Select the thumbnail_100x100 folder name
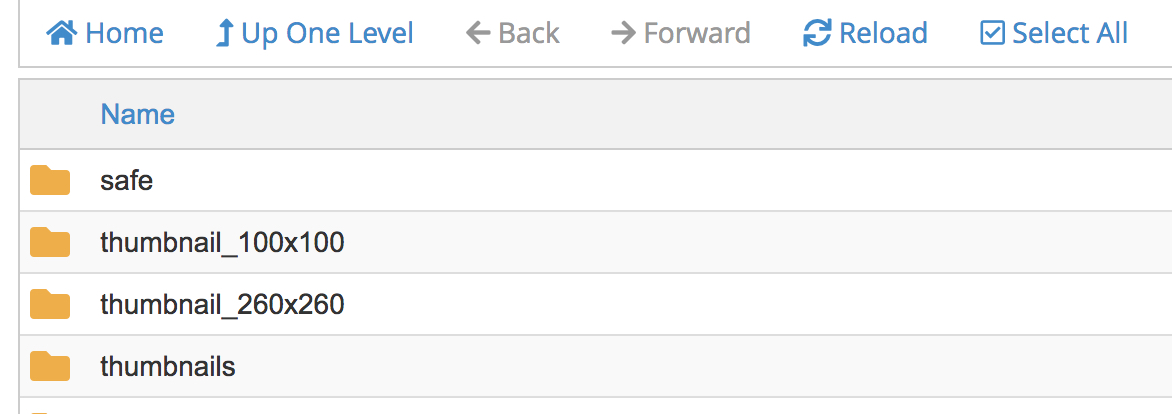Image resolution: width=1172 pixels, height=414 pixels. [x=222, y=243]
